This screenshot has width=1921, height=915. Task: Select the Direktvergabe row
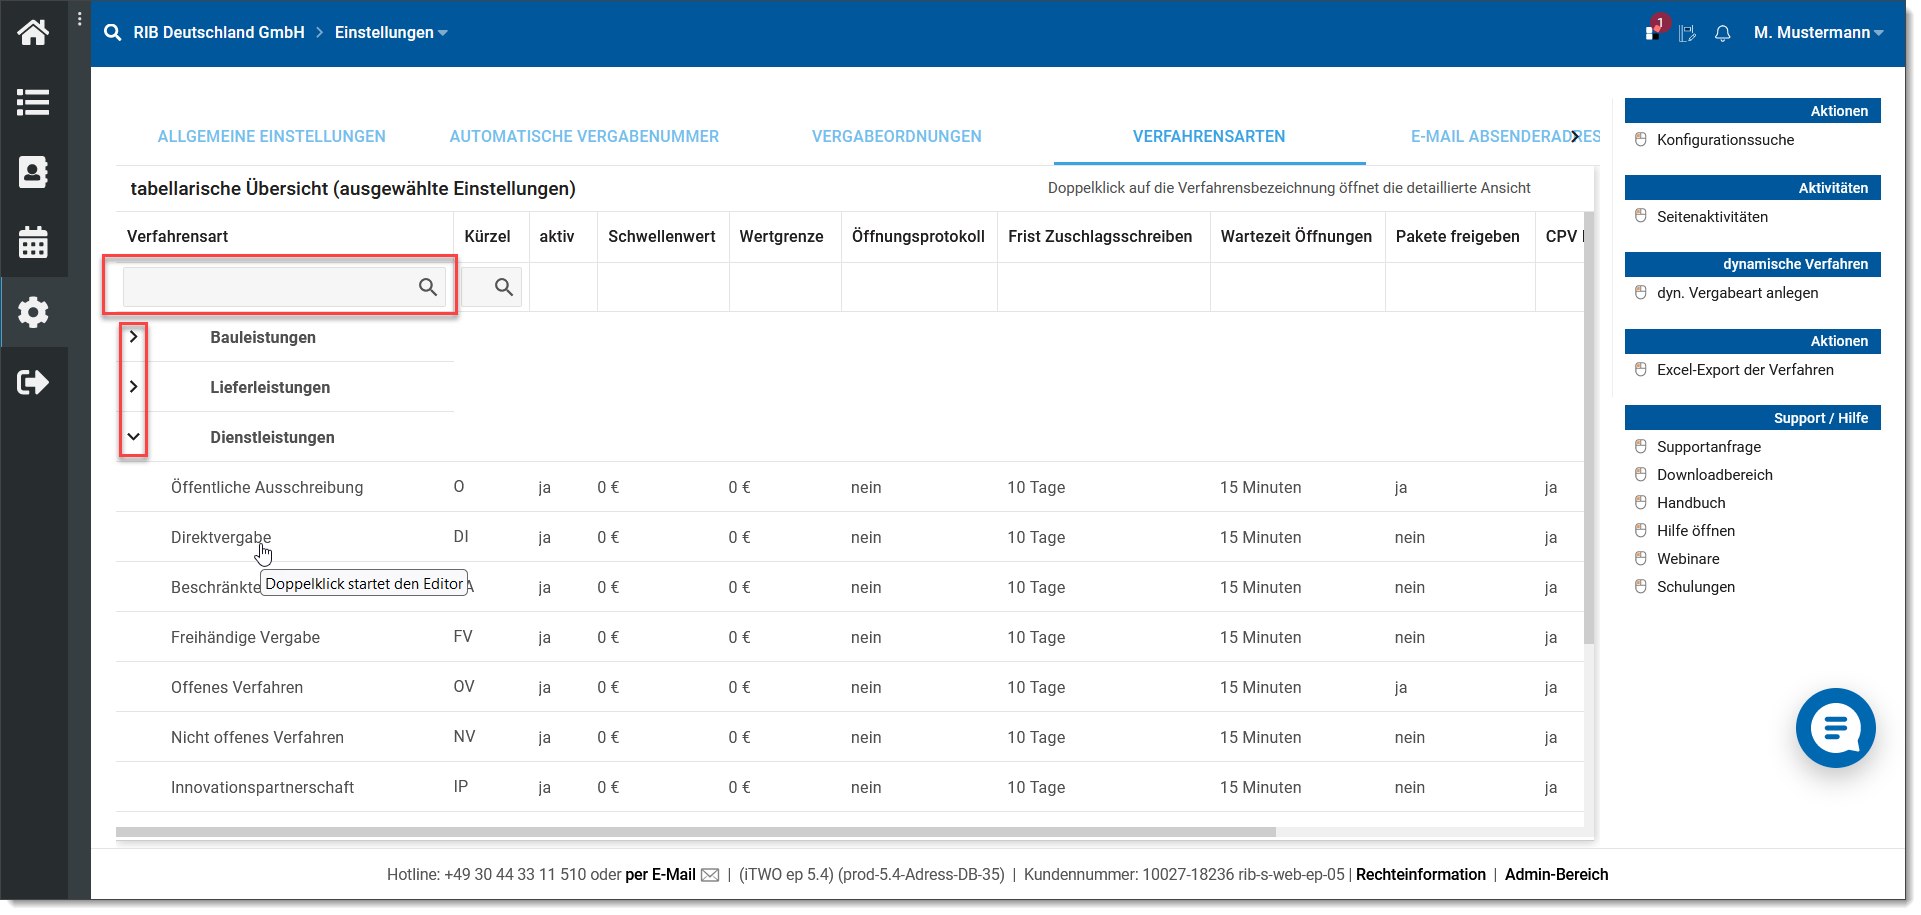(x=850, y=537)
